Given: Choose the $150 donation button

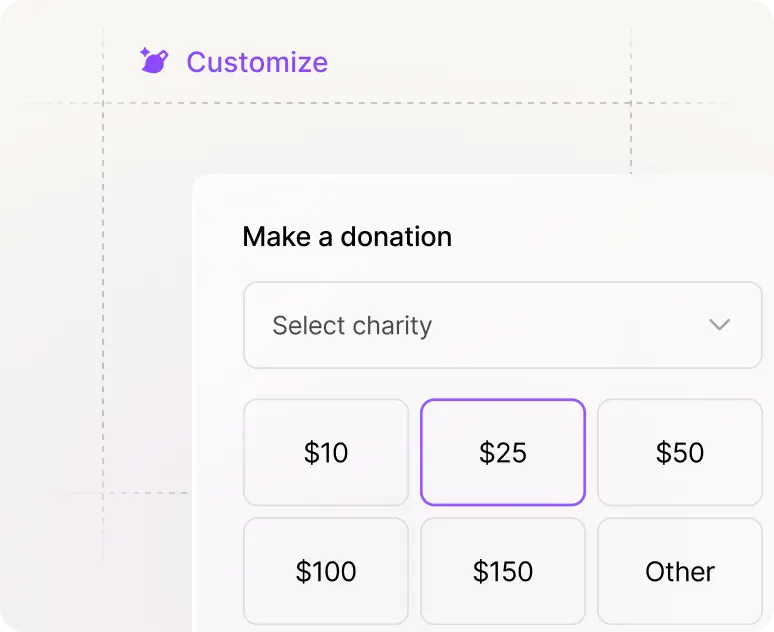Looking at the screenshot, I should click(502, 571).
